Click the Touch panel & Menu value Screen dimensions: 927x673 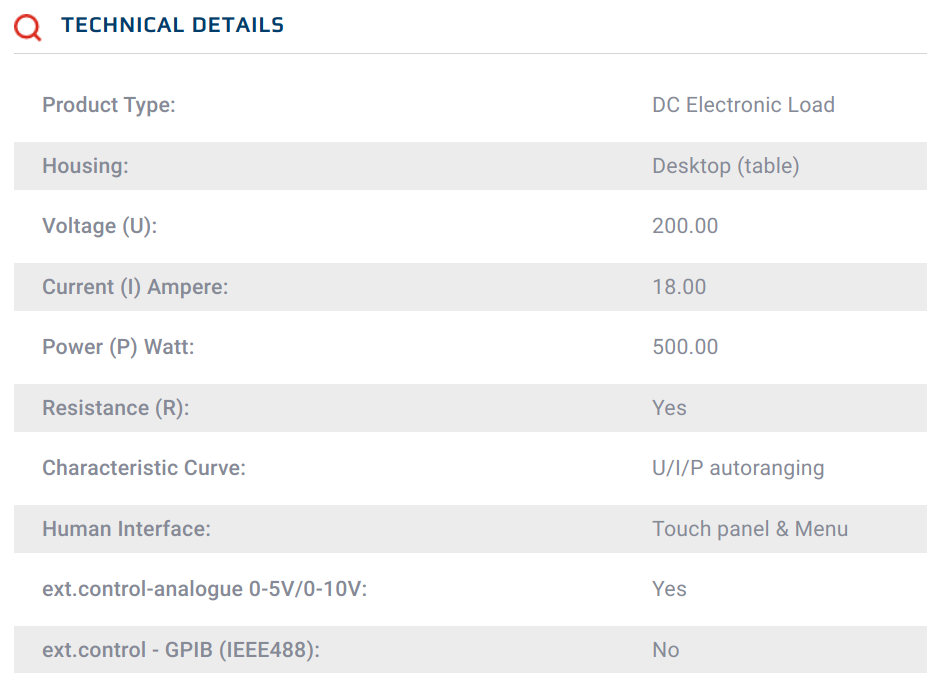click(750, 529)
